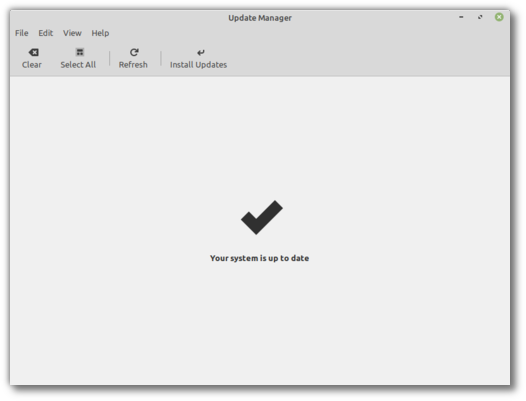
Task: Click the Refresh circular arrow icon
Action: [134, 52]
